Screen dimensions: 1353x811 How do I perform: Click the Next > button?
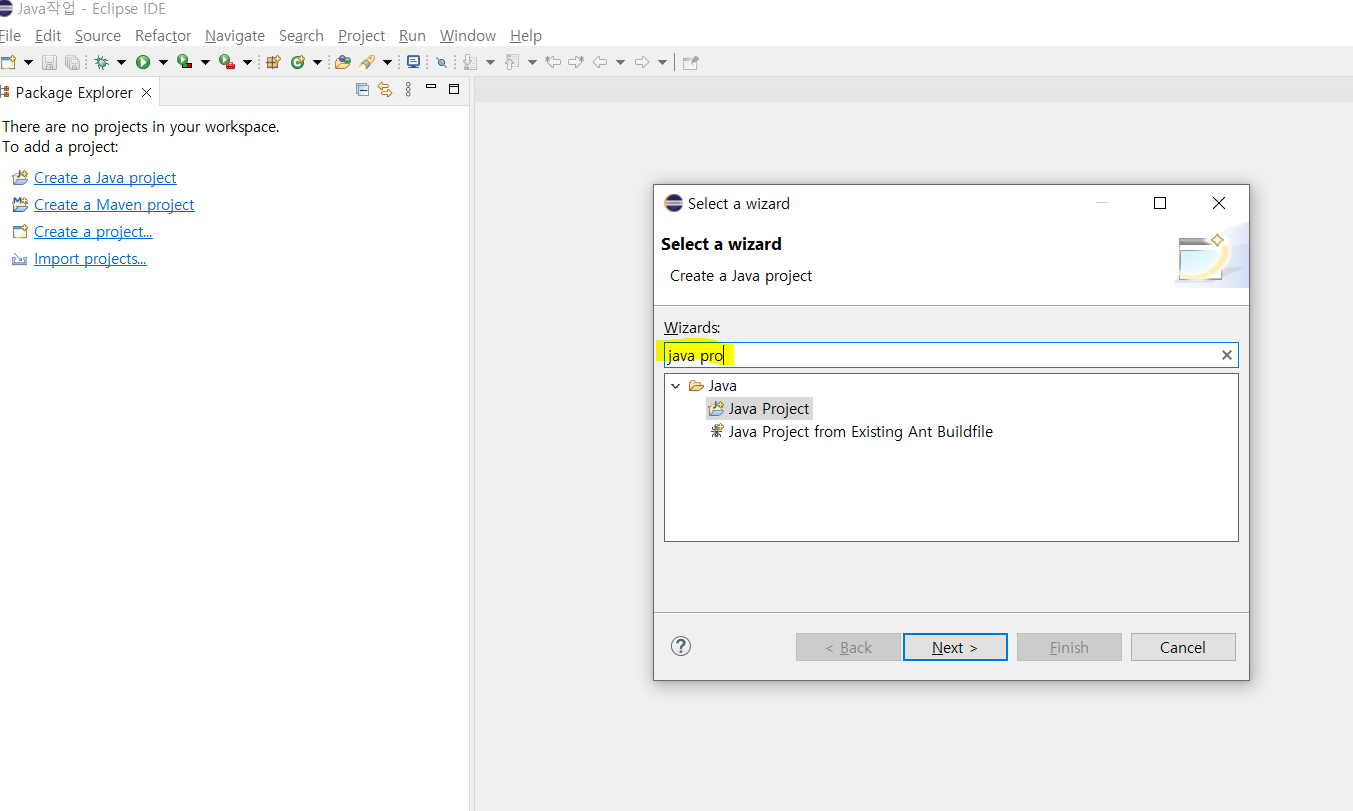[x=955, y=647]
